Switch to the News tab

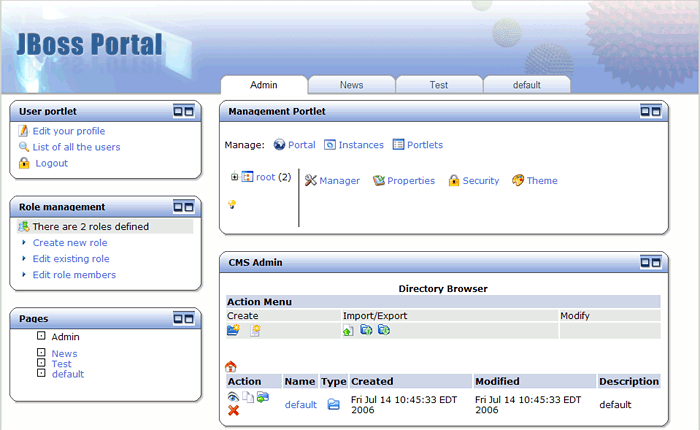[351, 85]
